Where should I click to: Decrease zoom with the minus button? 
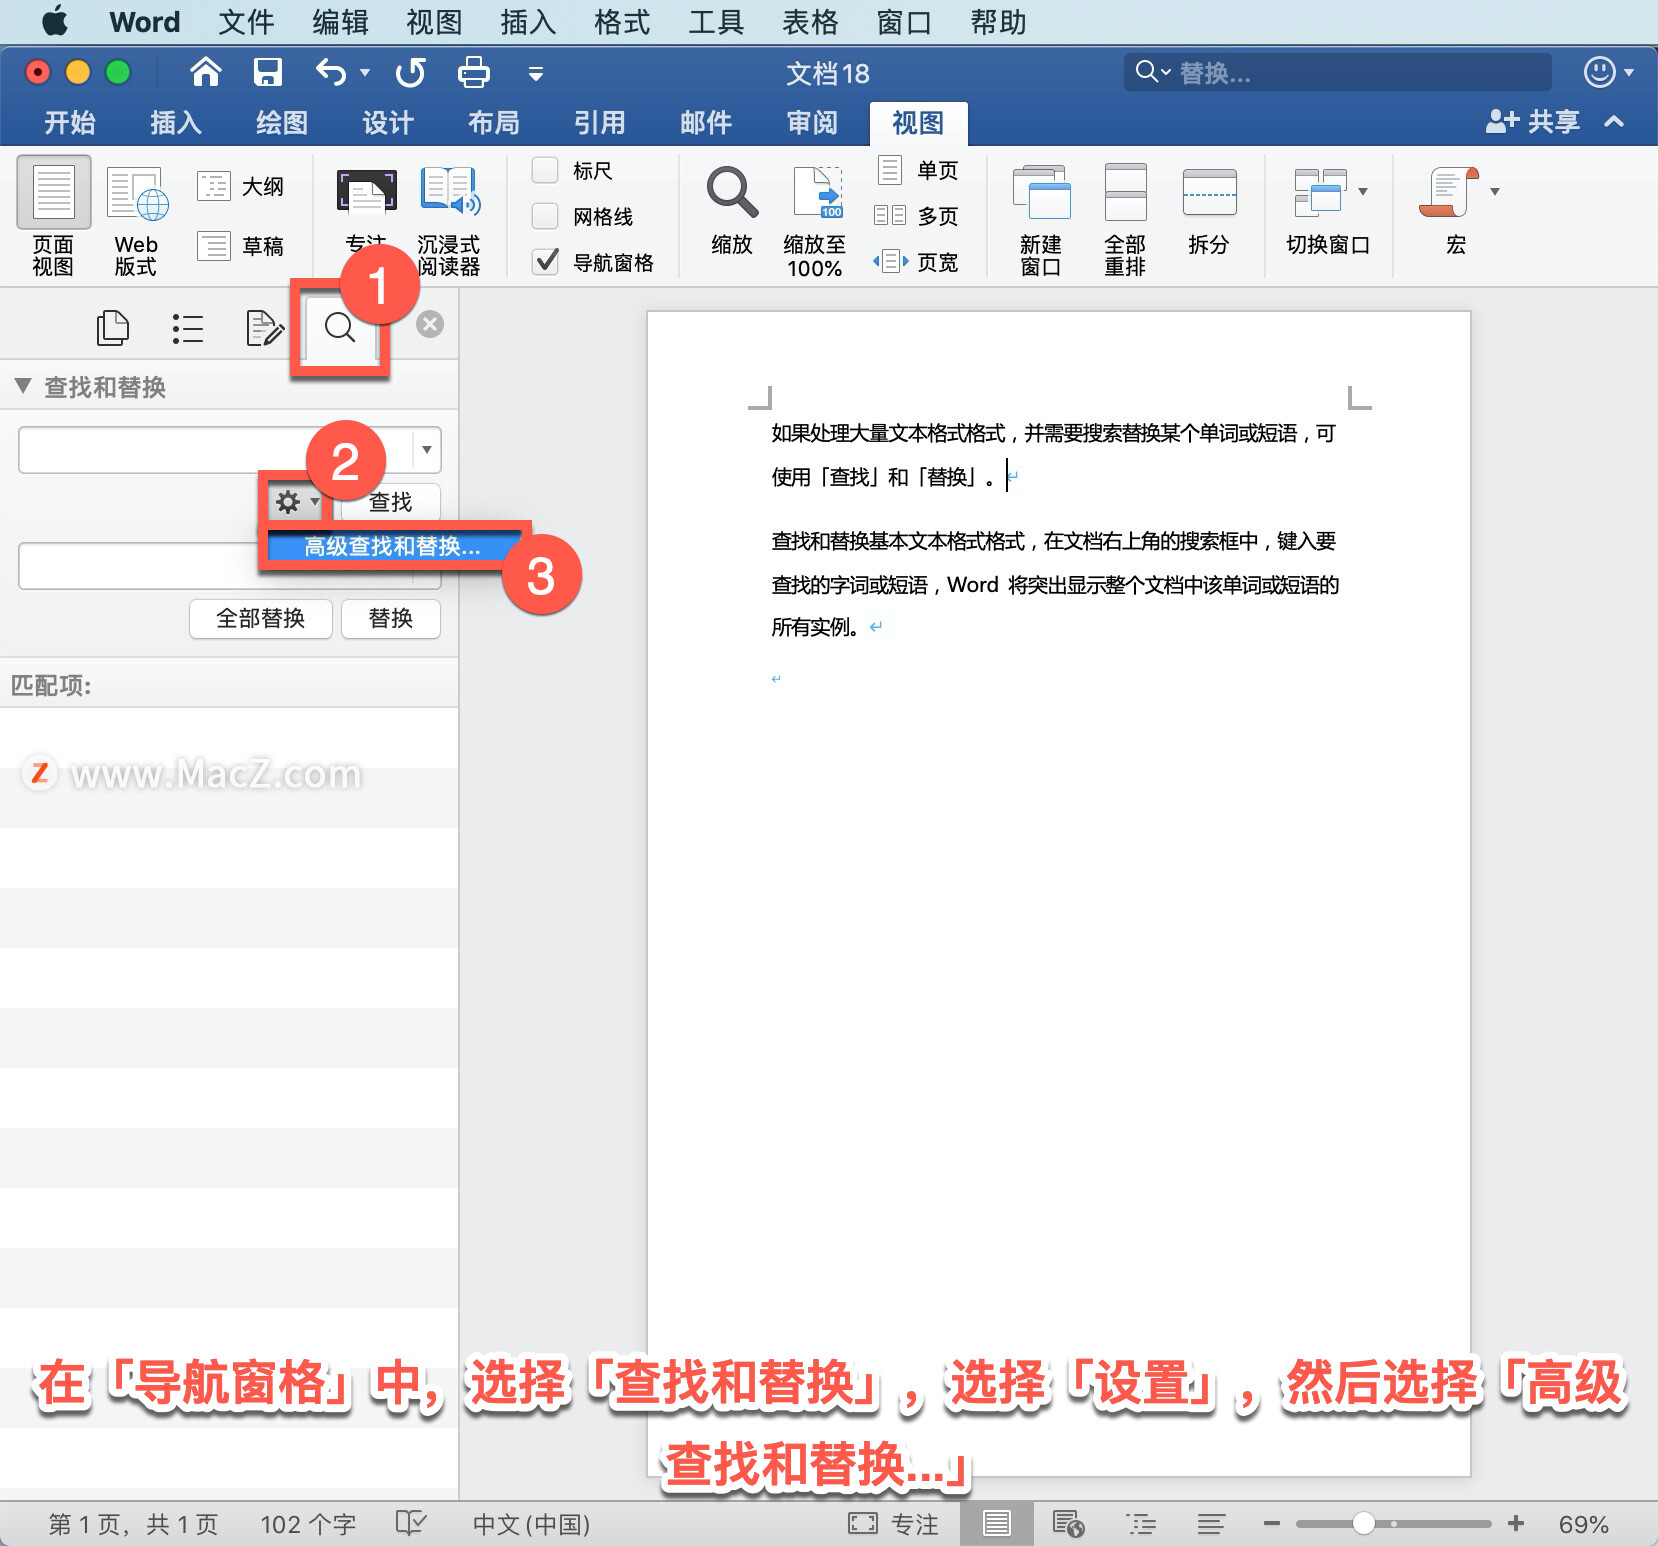1272,1523
